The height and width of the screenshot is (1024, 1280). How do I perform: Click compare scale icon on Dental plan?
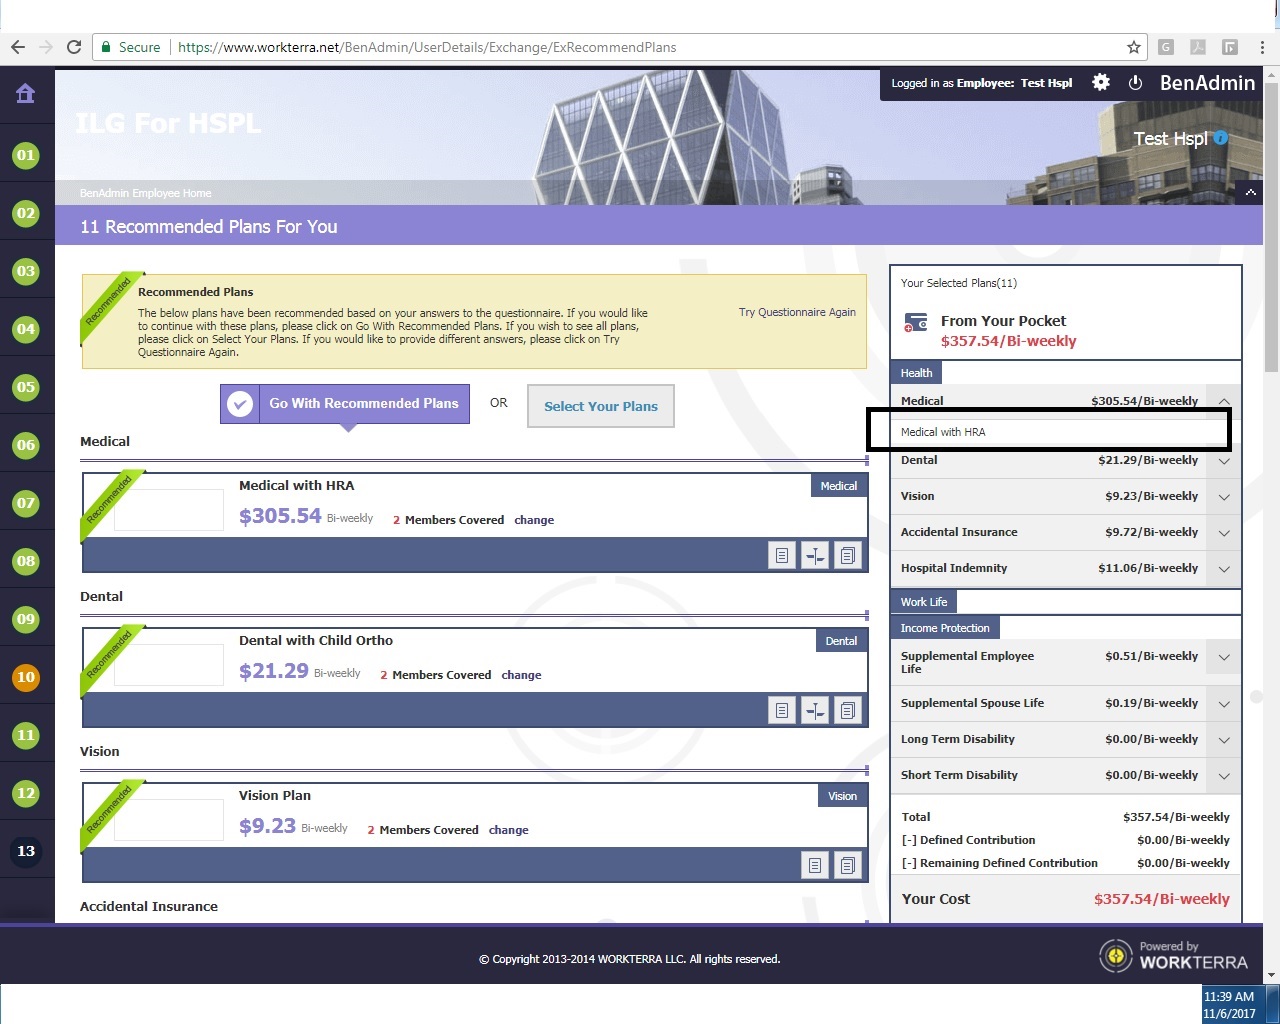[x=815, y=710]
